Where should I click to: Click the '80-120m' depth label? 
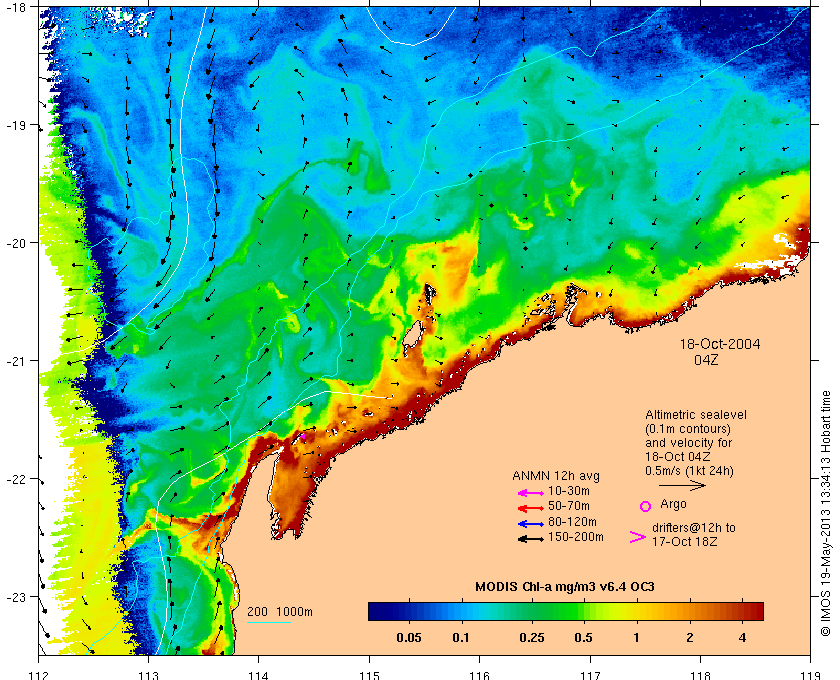click(572, 522)
